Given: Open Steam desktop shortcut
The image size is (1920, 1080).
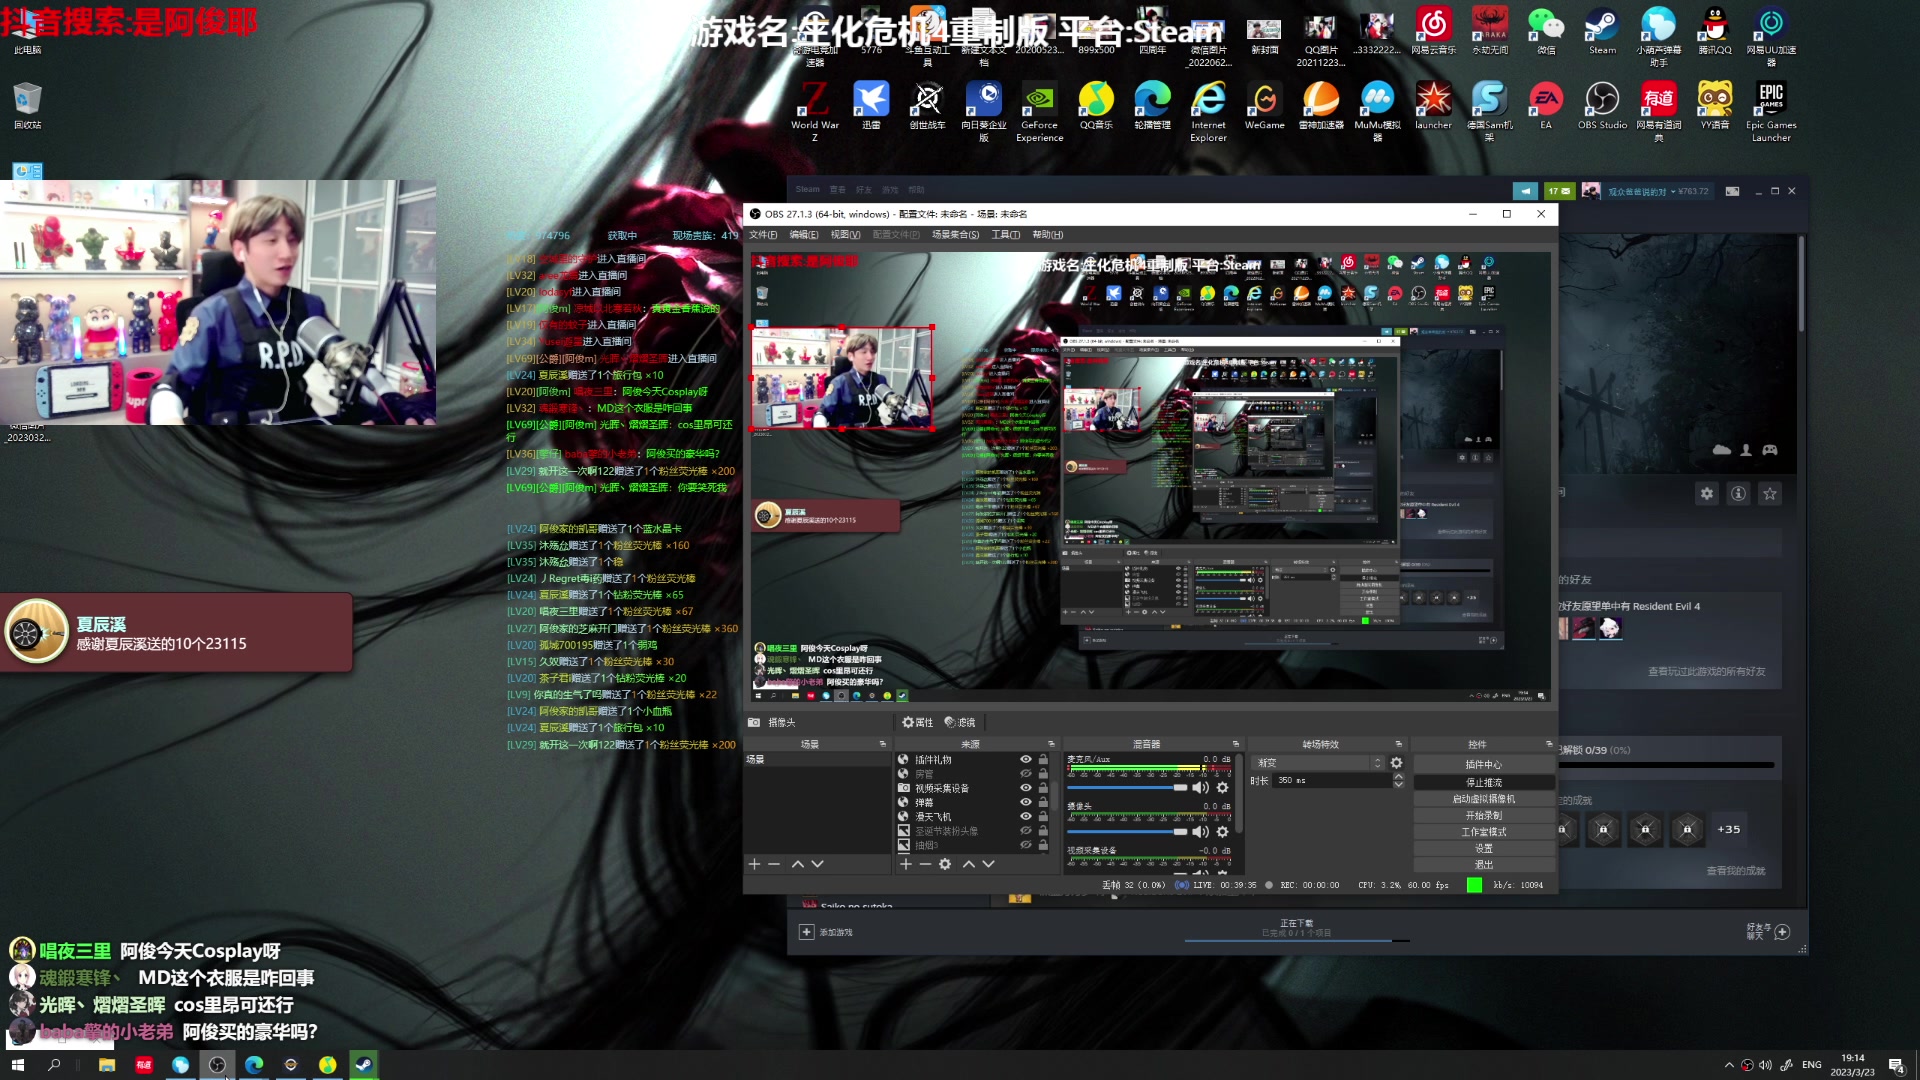Looking at the screenshot, I should [1602, 30].
